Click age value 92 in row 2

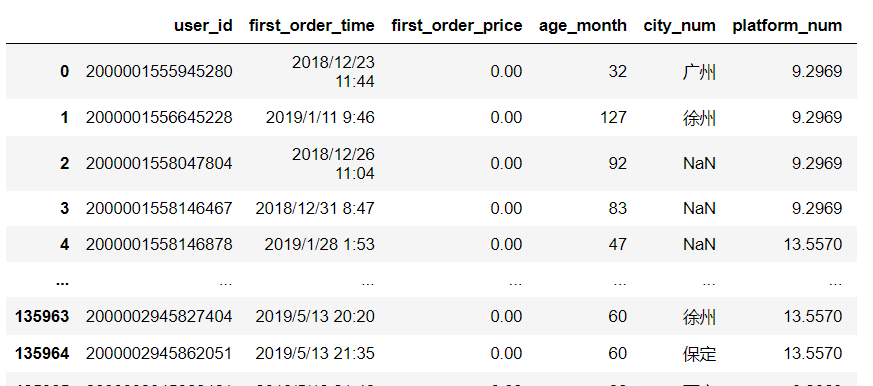(x=618, y=163)
